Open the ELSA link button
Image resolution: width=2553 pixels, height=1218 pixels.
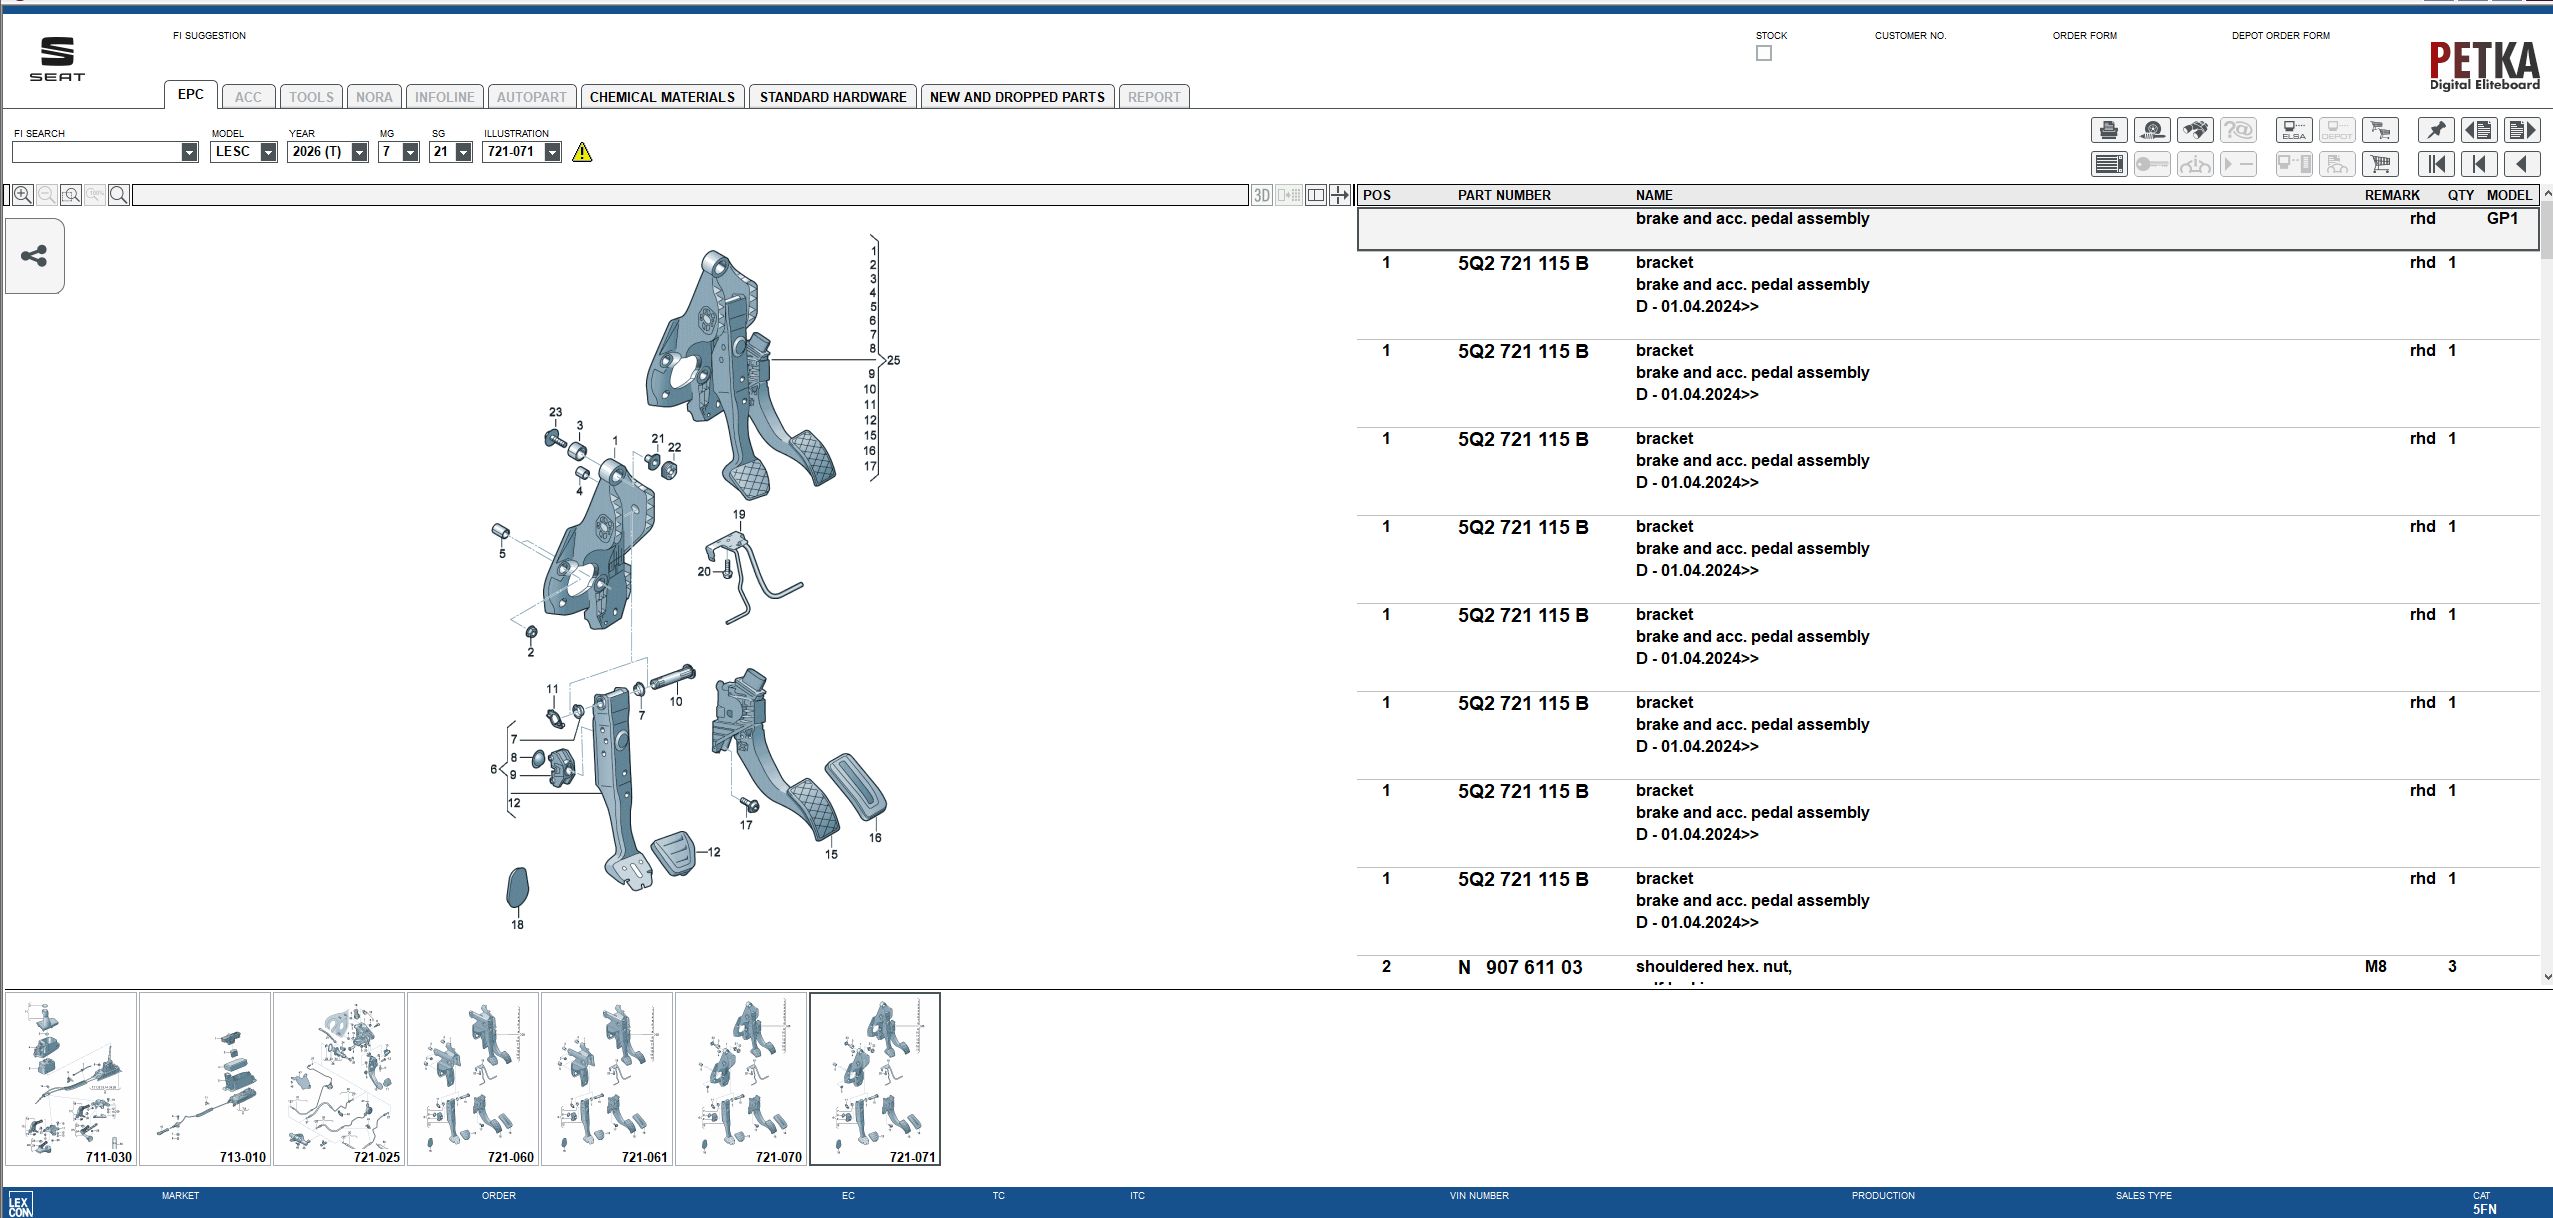point(2294,130)
